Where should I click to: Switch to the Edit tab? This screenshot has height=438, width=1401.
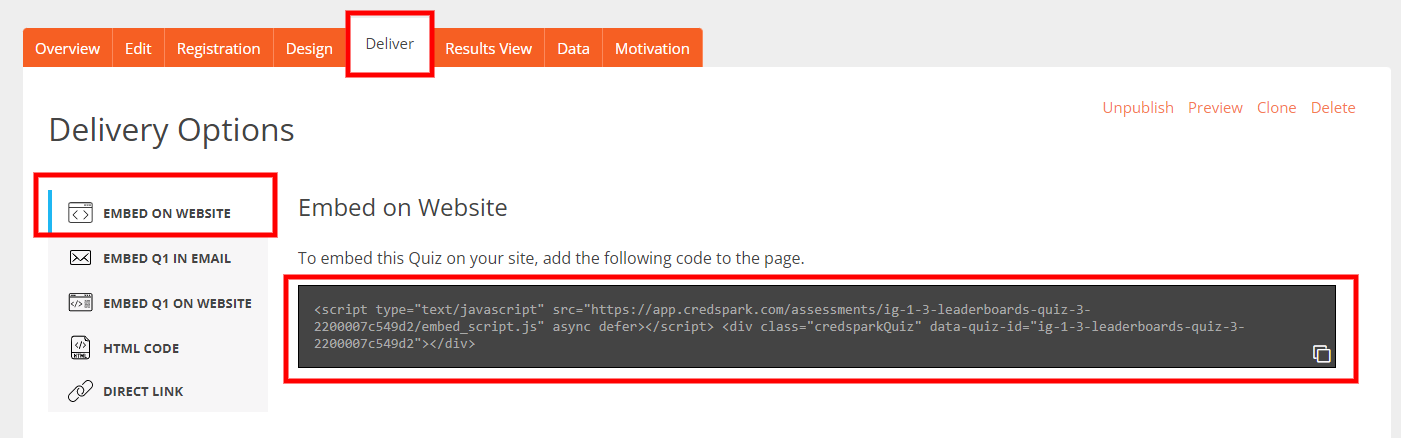pyautogui.click(x=138, y=48)
